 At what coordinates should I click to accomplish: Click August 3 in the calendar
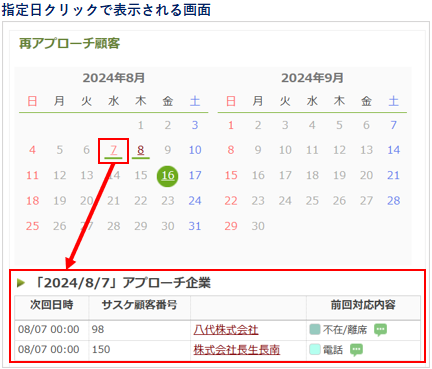(x=195, y=125)
